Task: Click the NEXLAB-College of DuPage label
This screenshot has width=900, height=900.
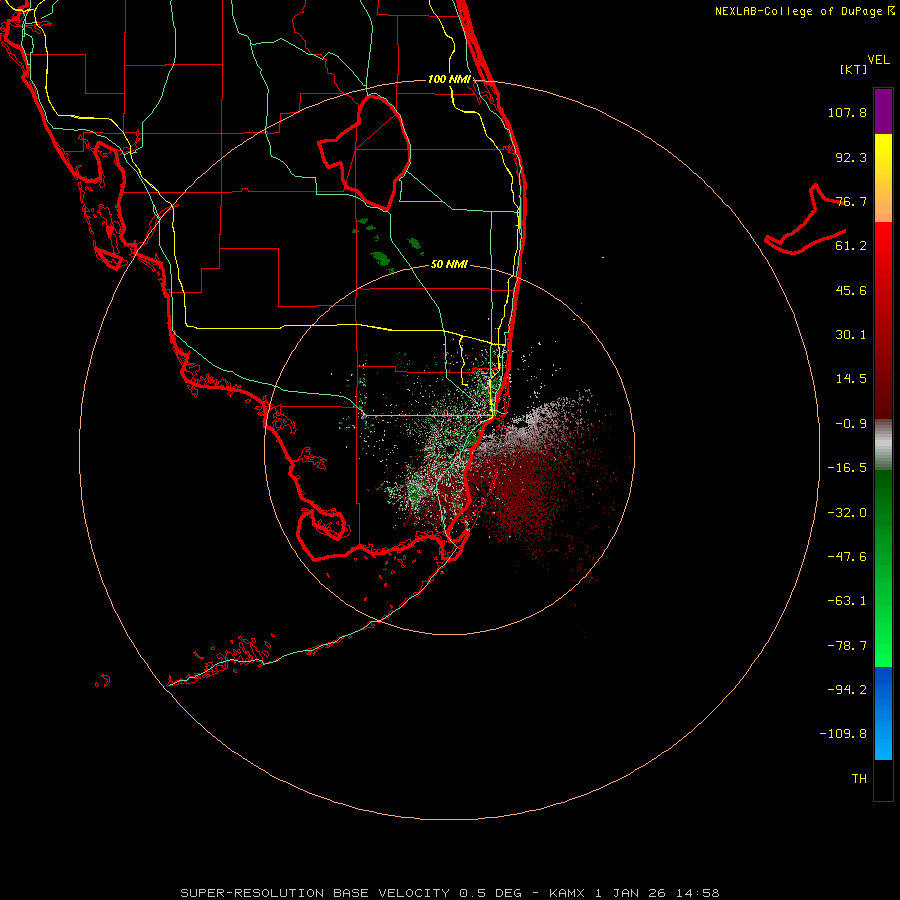Action: point(804,11)
